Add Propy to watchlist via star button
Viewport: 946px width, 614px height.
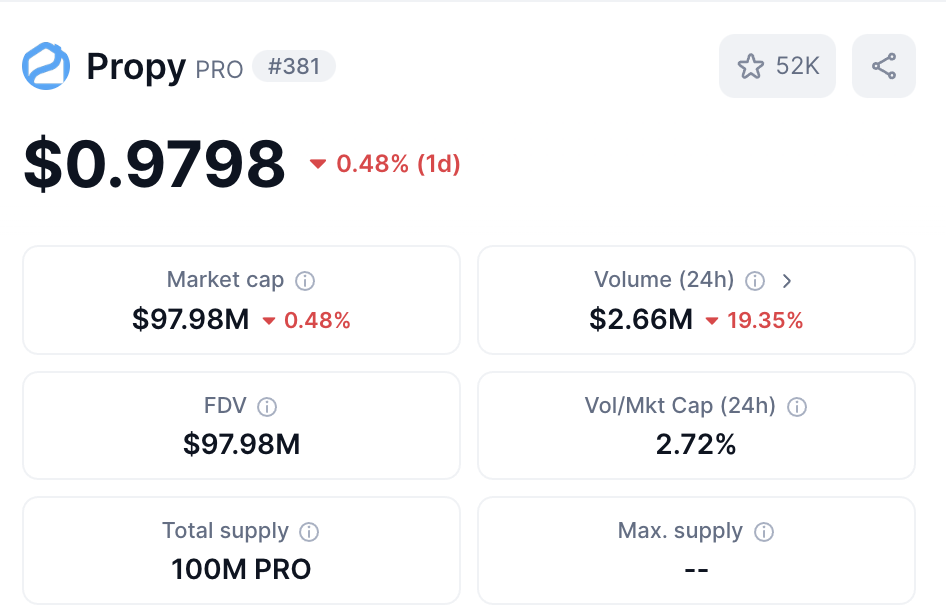777,66
